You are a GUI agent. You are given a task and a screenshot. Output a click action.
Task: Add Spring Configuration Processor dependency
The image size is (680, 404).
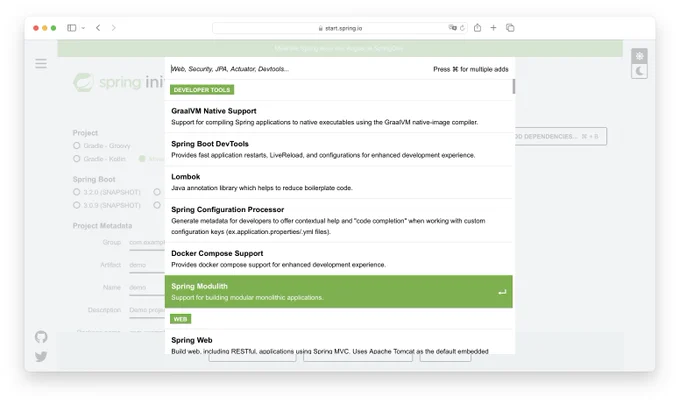point(339,221)
